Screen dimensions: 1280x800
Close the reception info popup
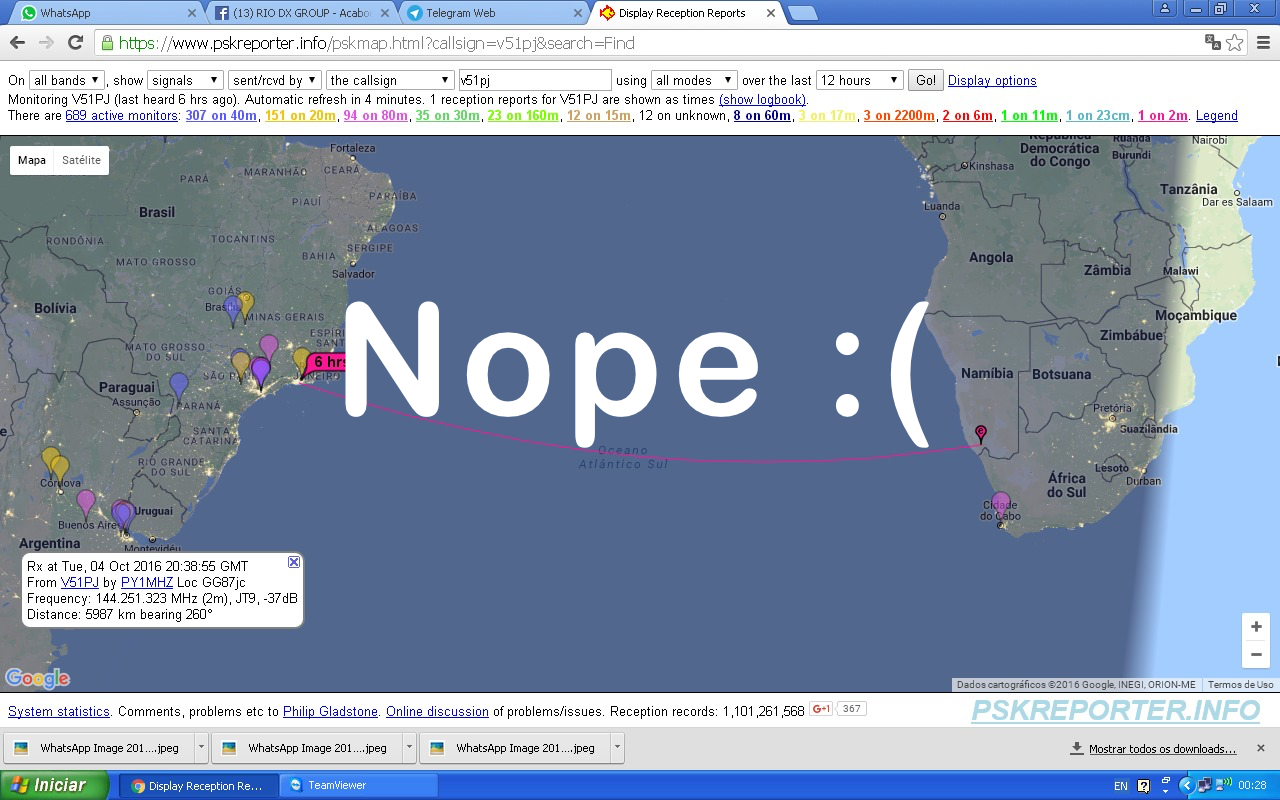coord(294,562)
